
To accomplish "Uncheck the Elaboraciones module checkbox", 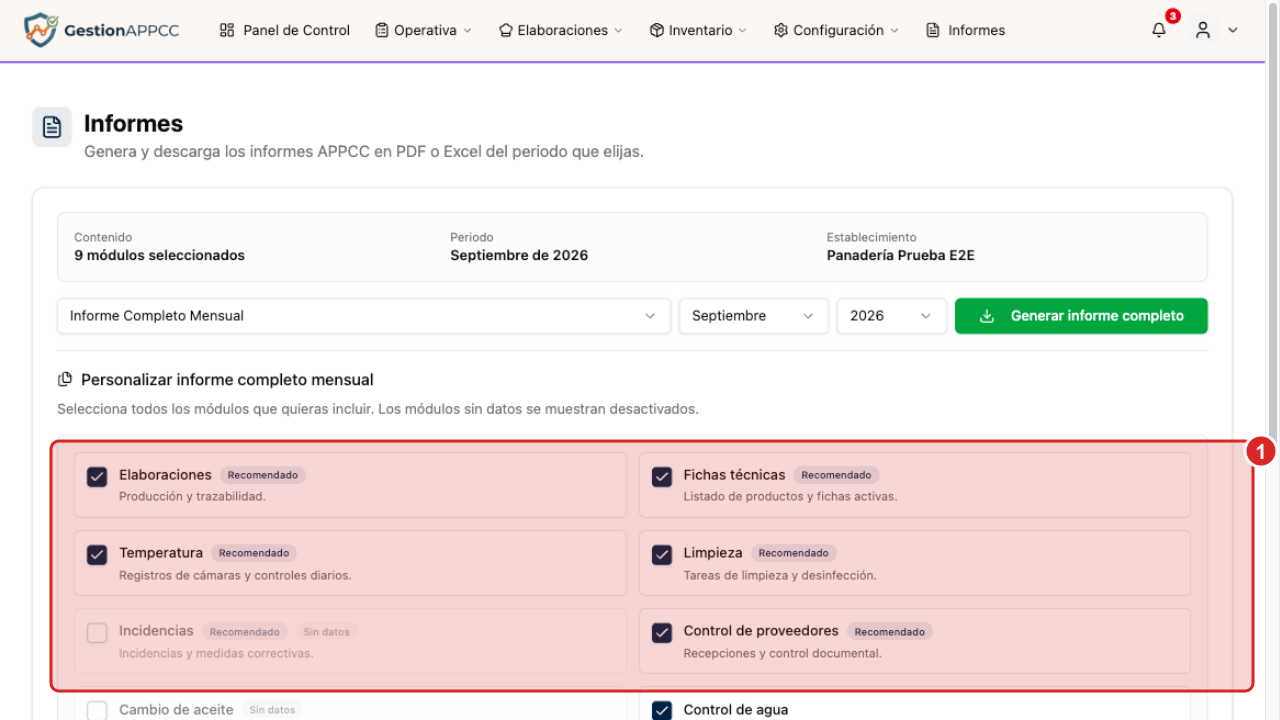I will click(97, 476).
